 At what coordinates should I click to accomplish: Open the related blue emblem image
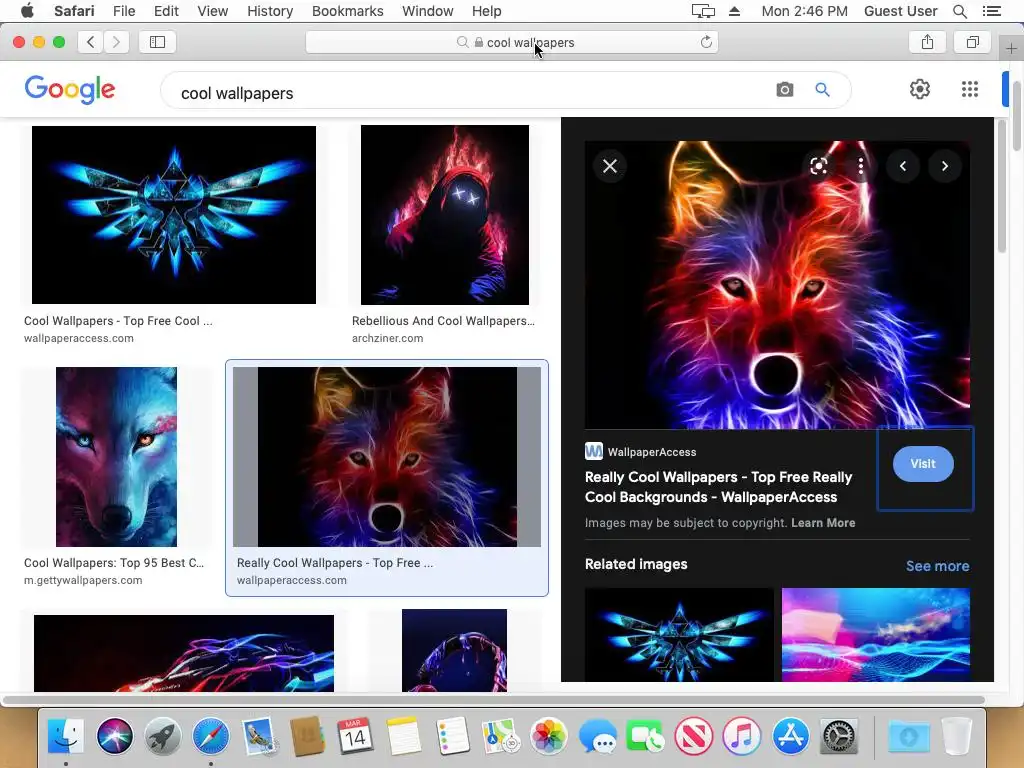(679, 634)
